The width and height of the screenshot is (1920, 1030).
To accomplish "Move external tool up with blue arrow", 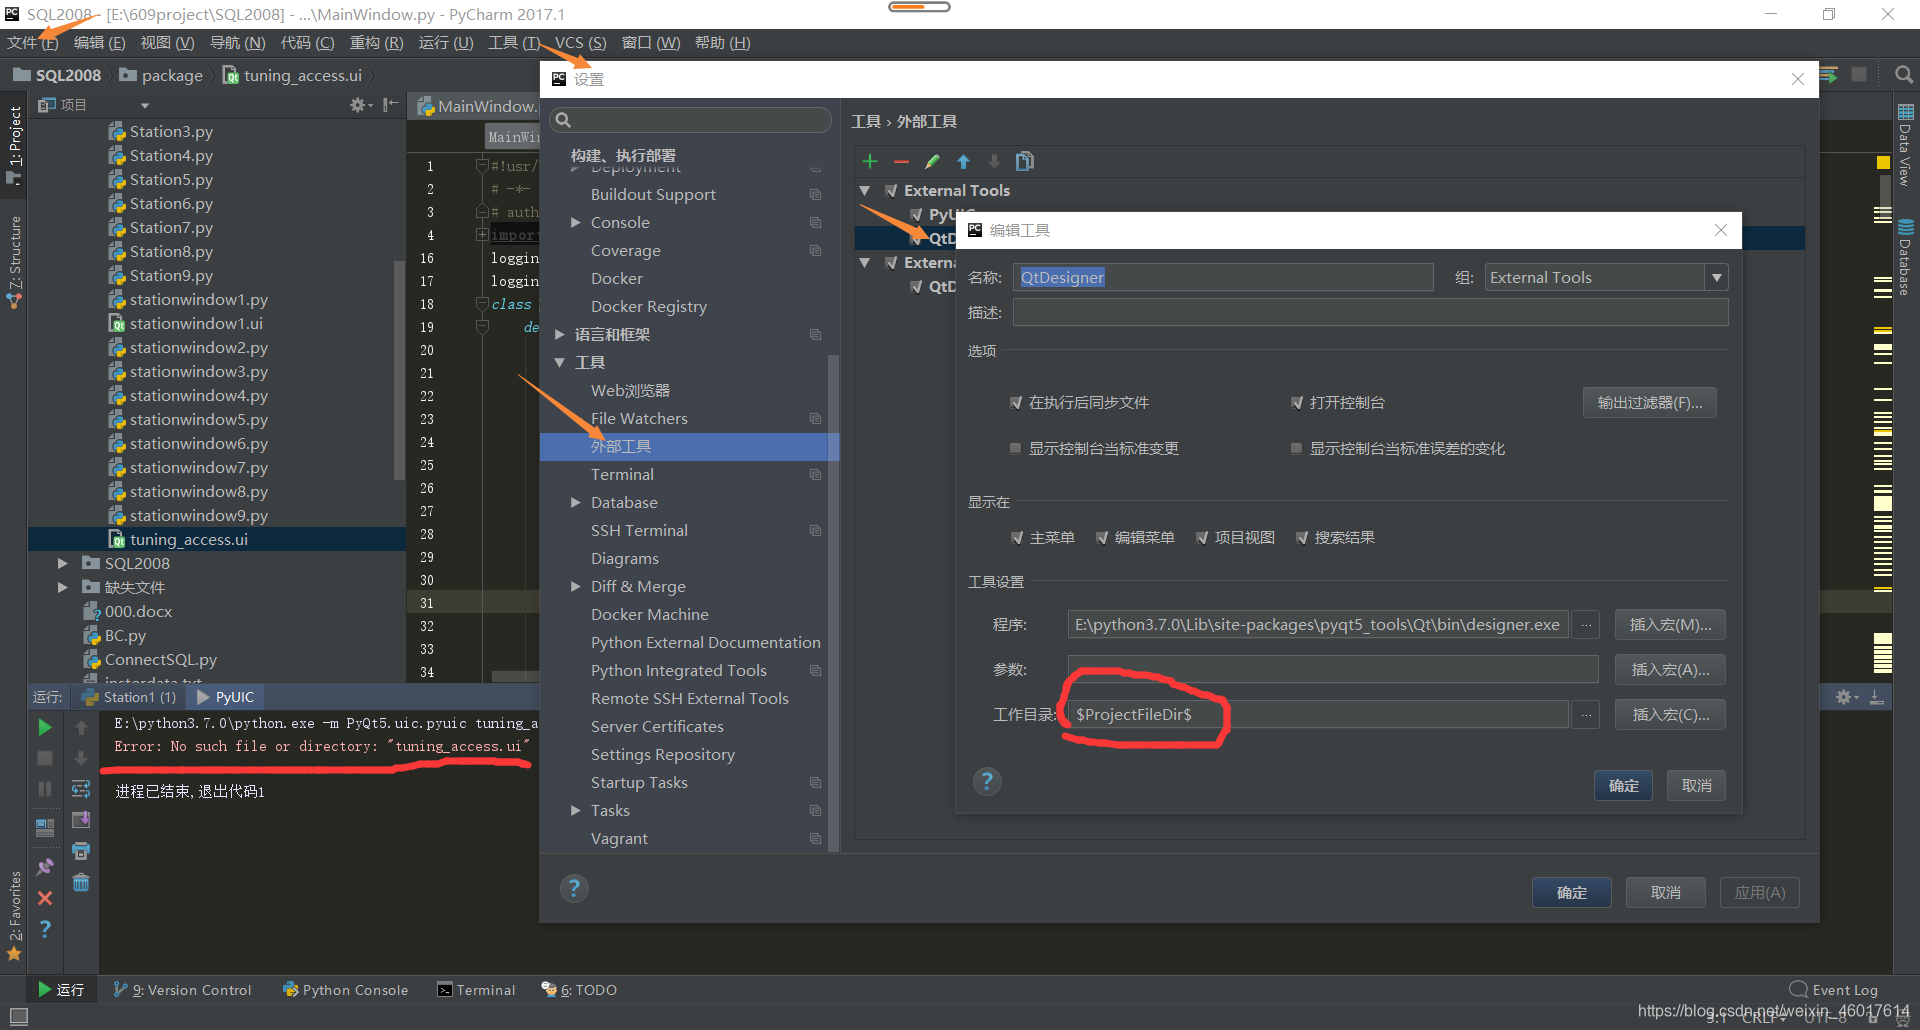I will 963,162.
